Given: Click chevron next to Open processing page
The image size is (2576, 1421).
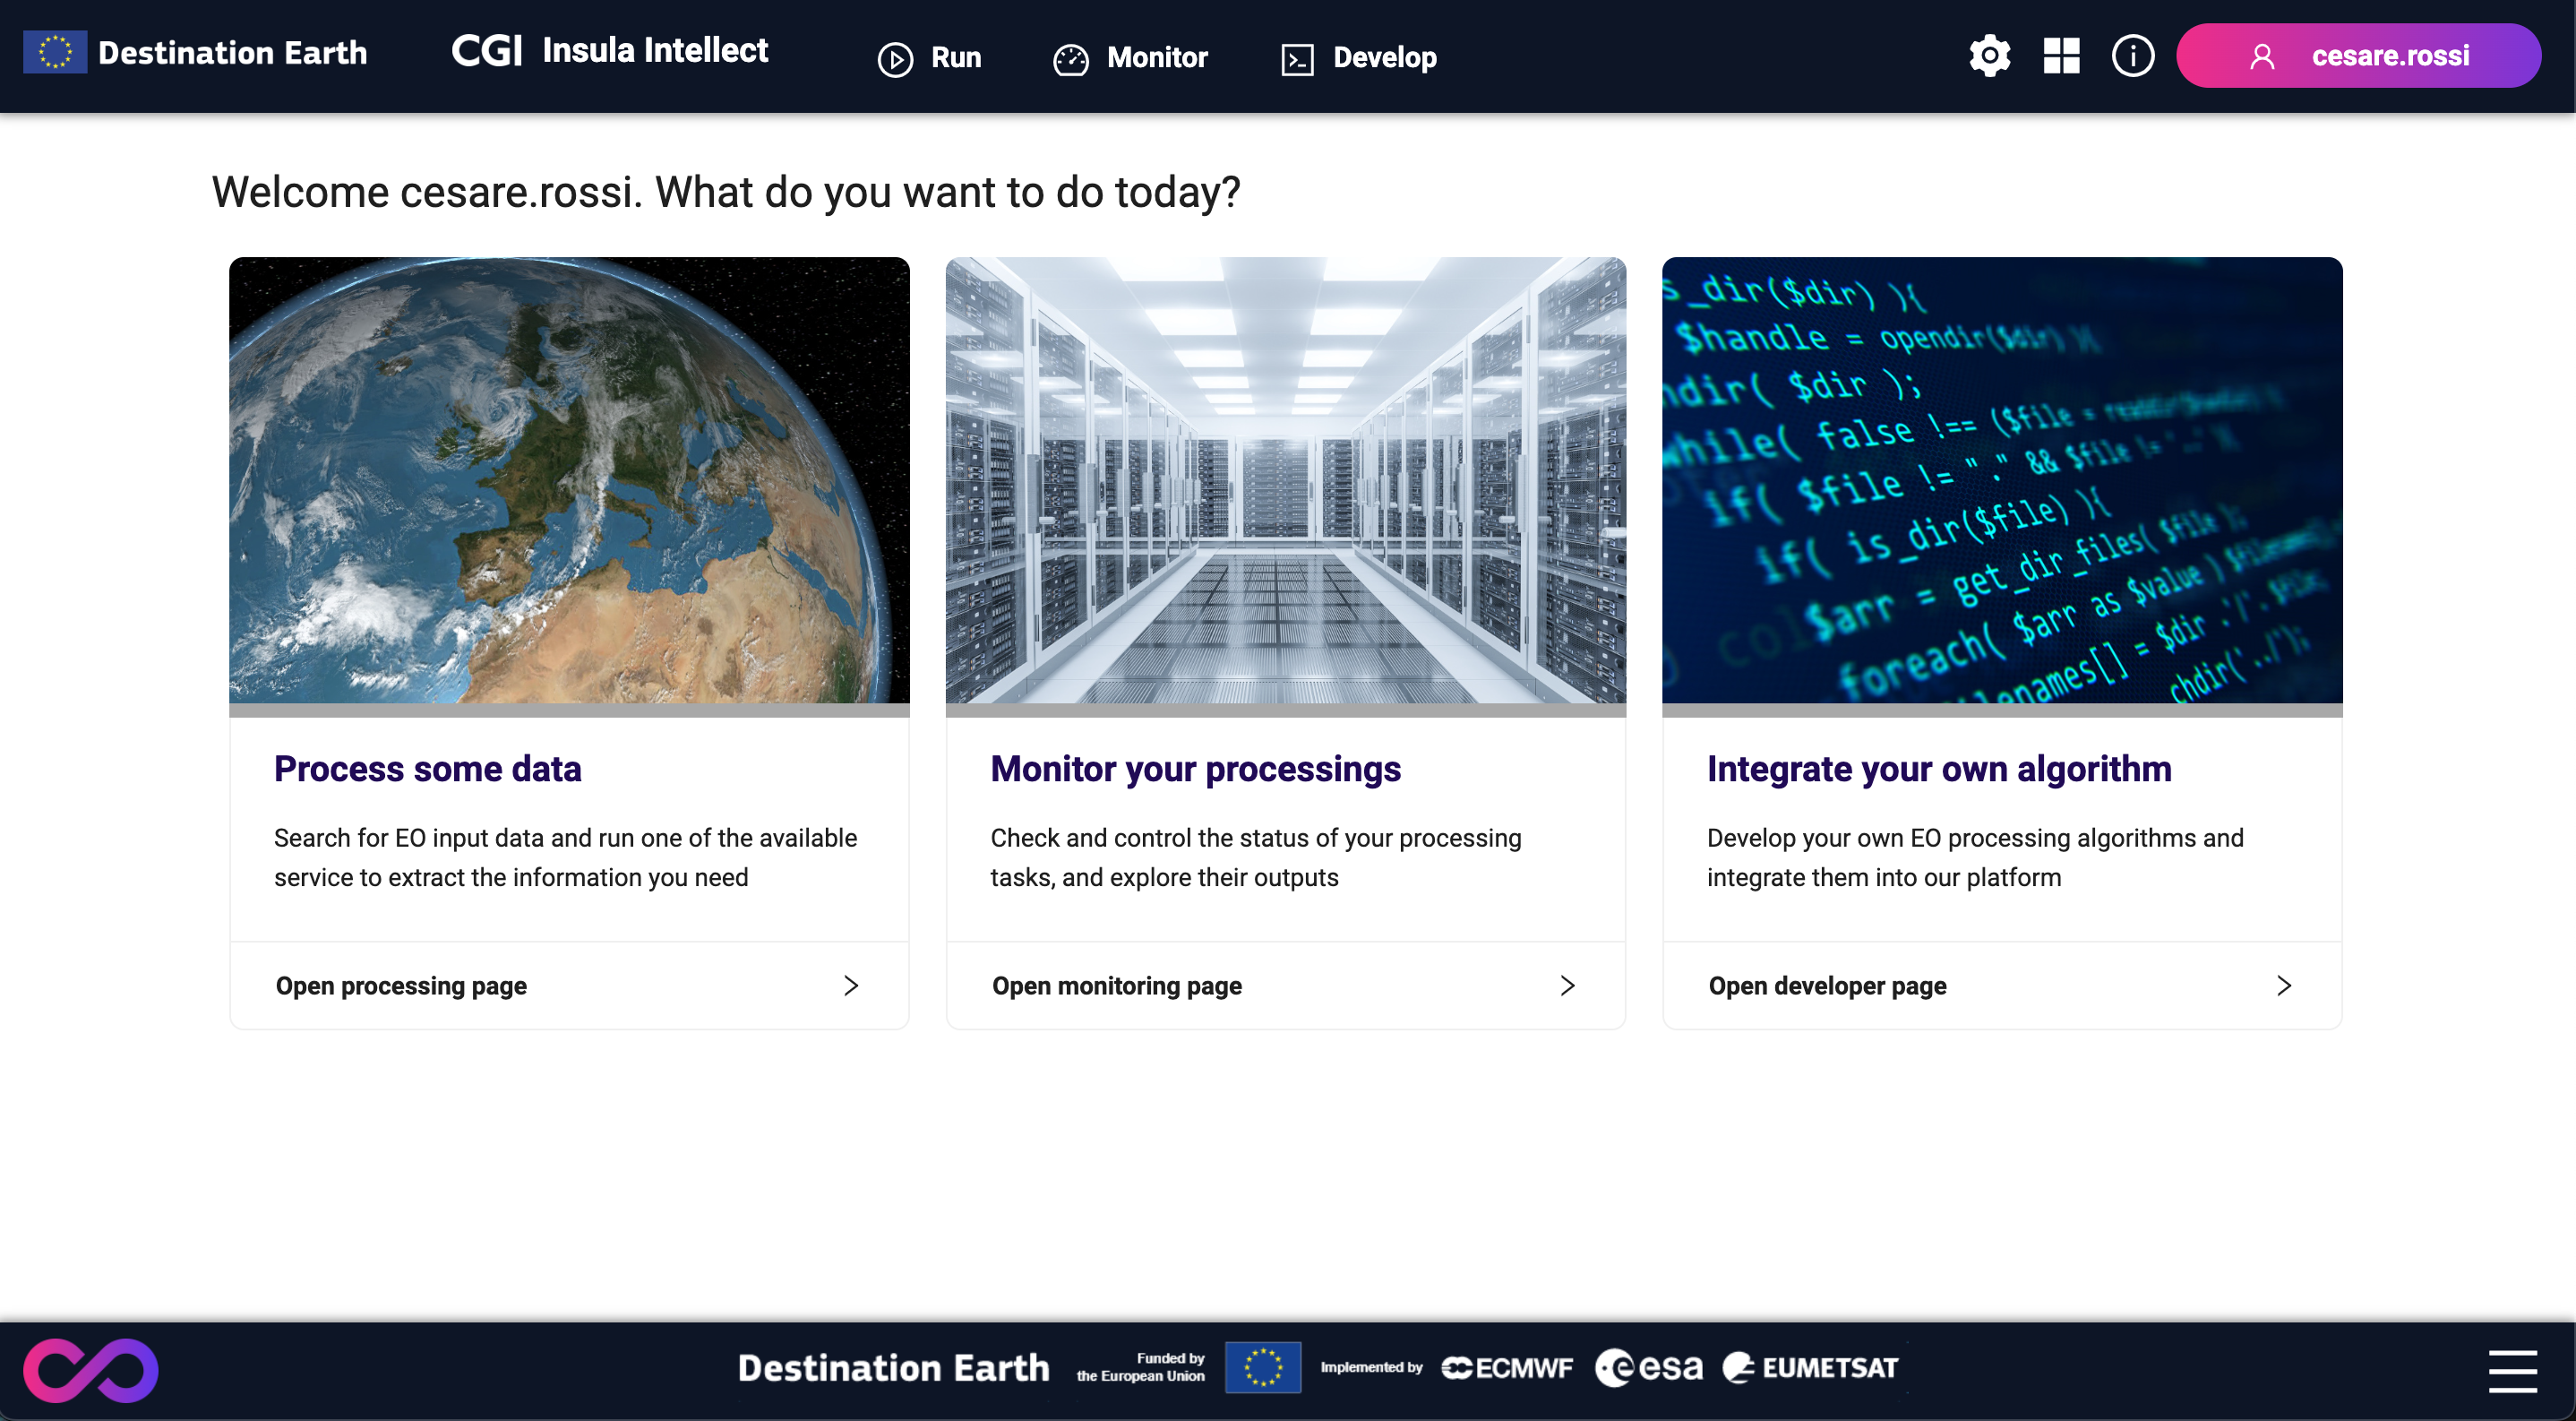Looking at the screenshot, I should 851,986.
